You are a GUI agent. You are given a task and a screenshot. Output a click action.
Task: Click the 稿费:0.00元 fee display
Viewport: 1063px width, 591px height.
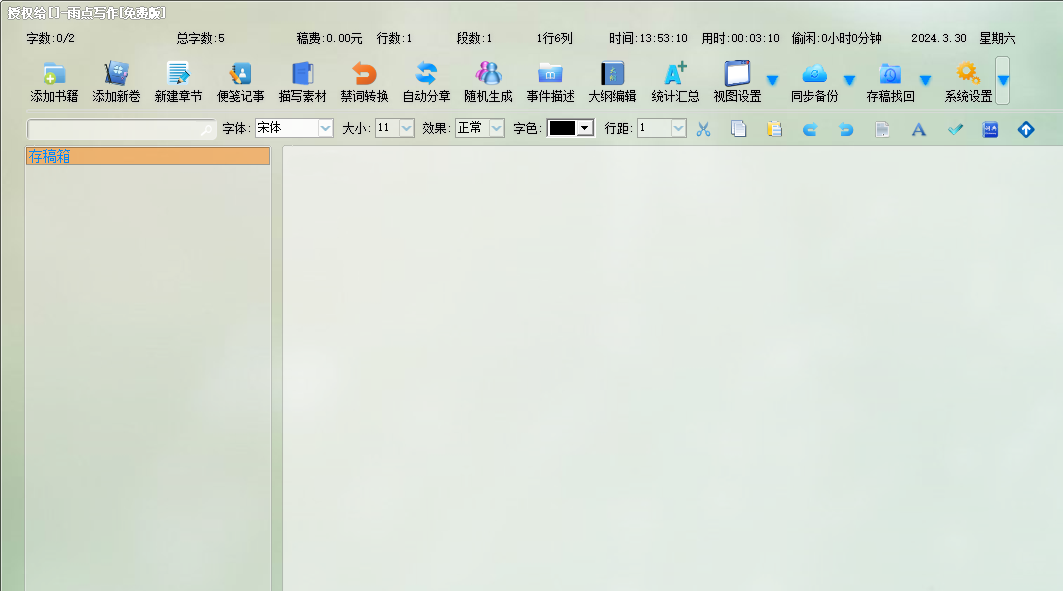(329, 39)
